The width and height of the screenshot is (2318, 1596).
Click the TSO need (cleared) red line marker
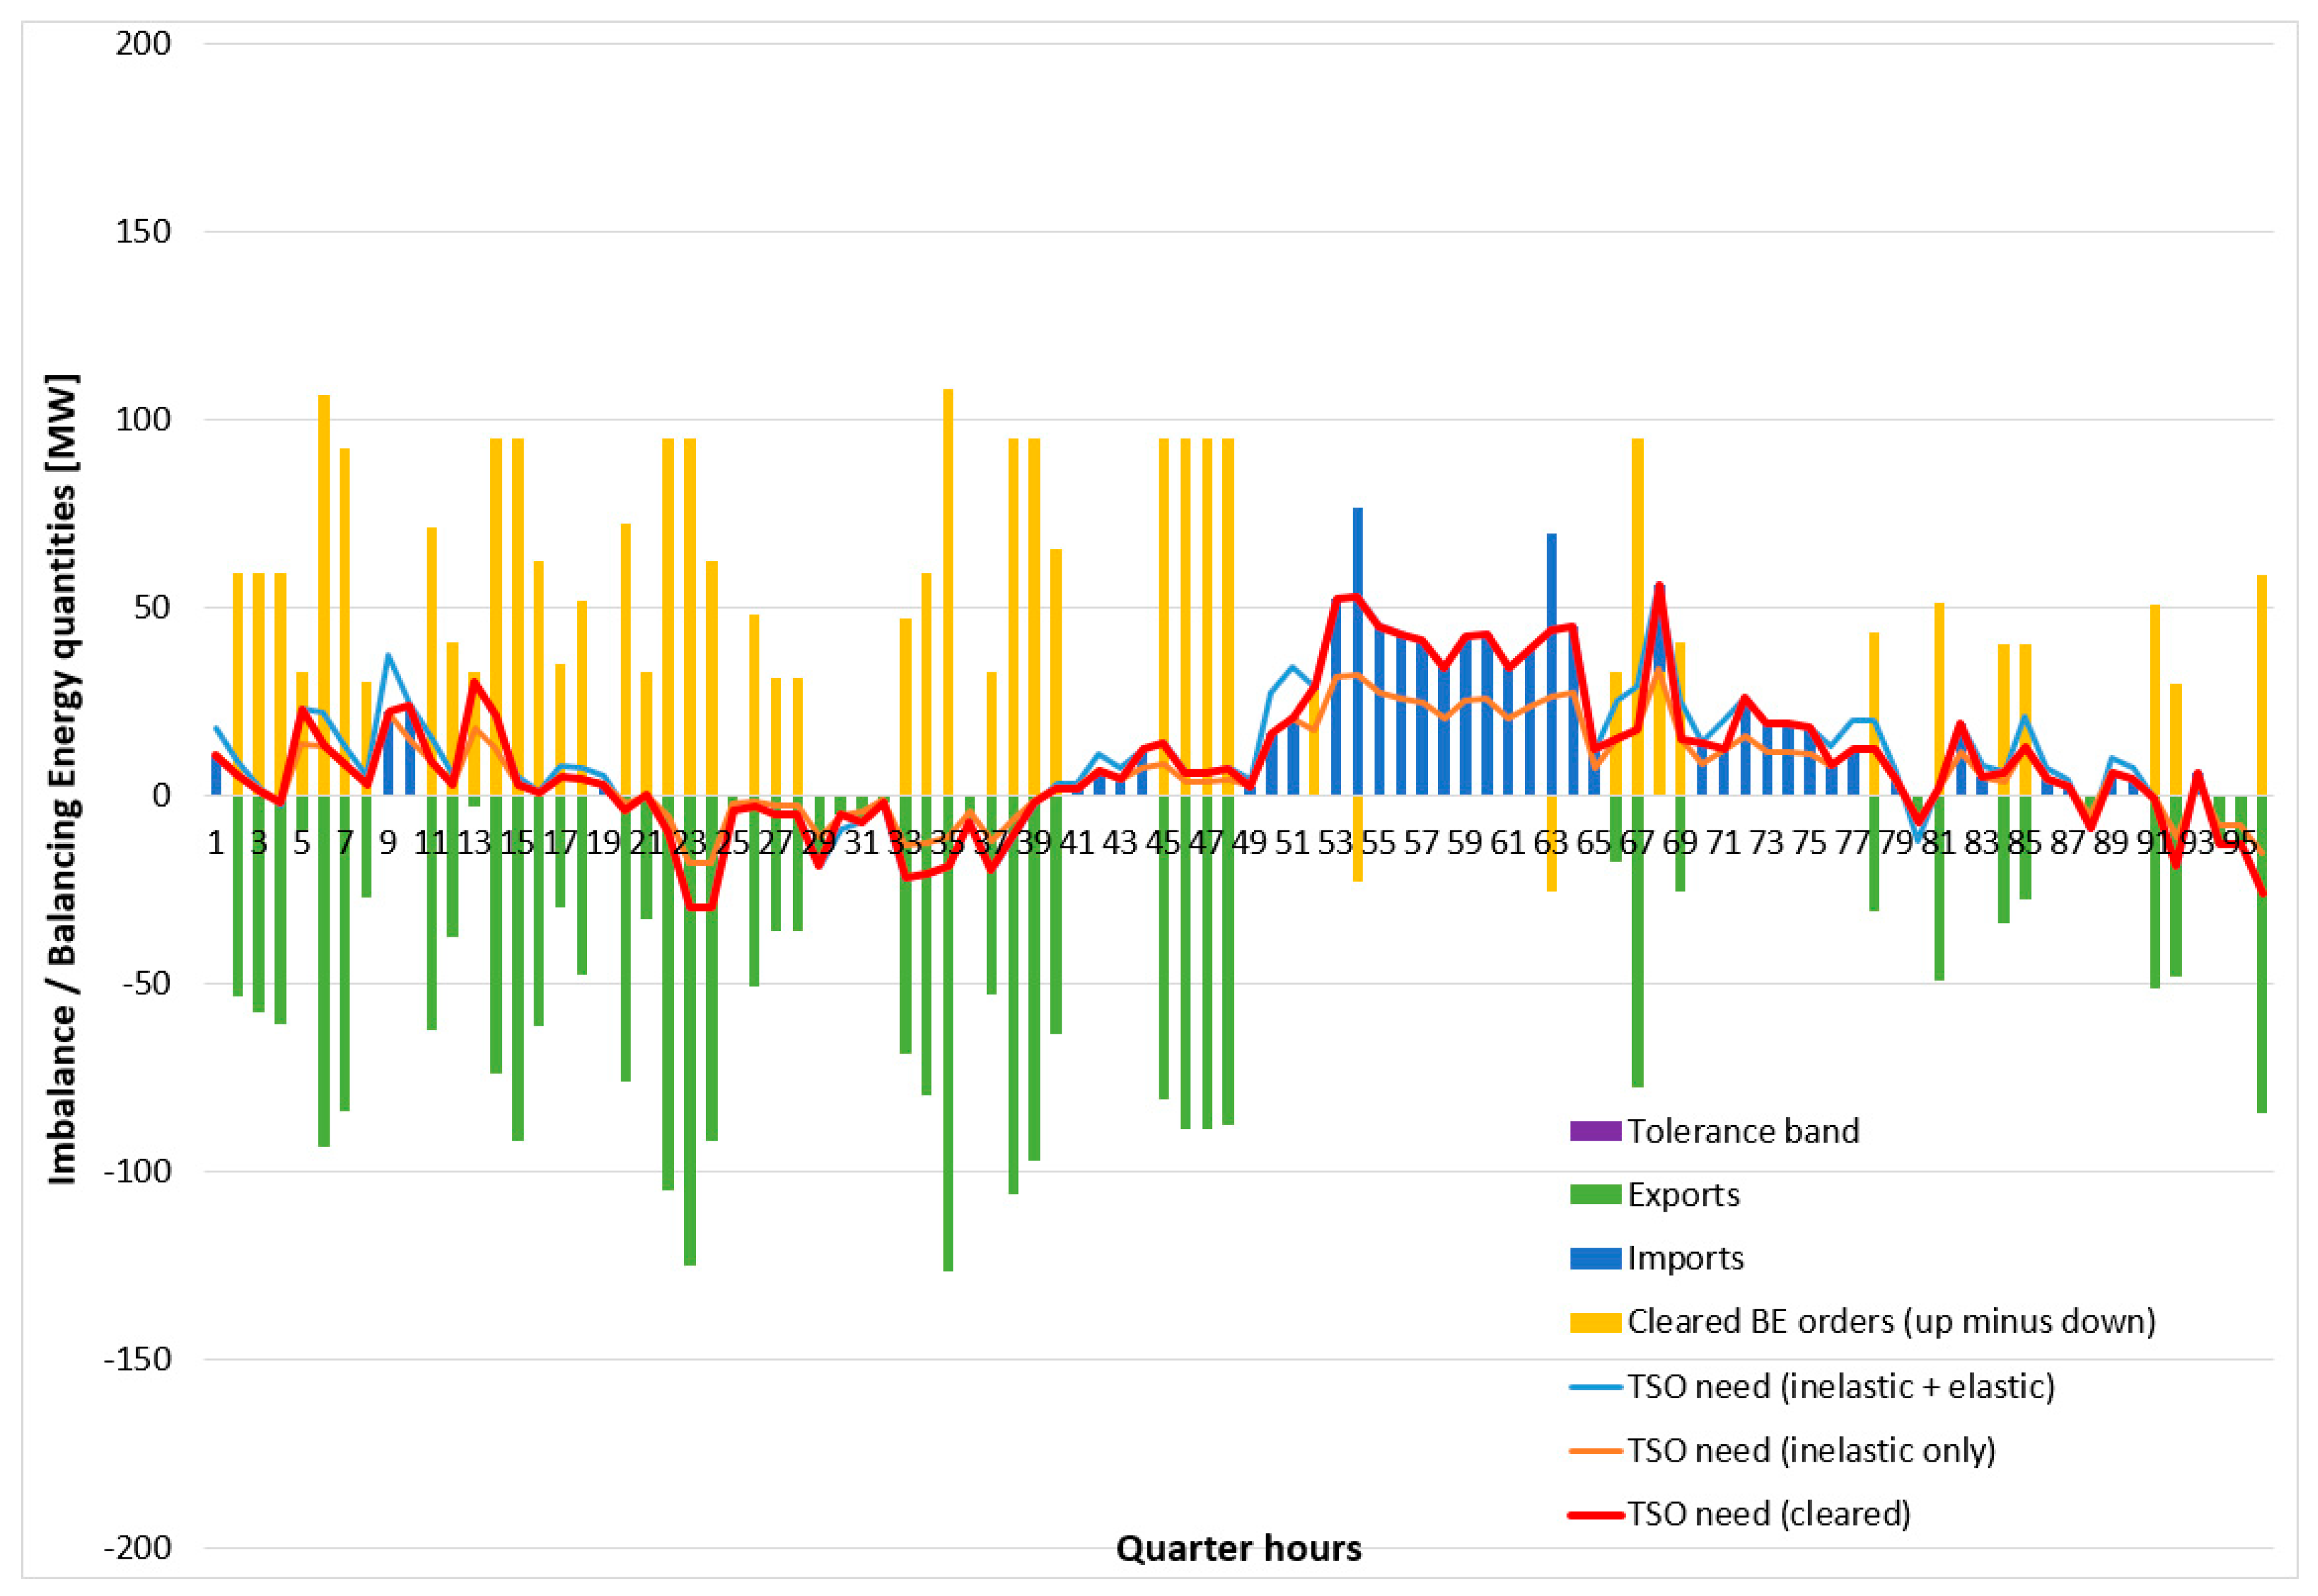pos(1595,1514)
